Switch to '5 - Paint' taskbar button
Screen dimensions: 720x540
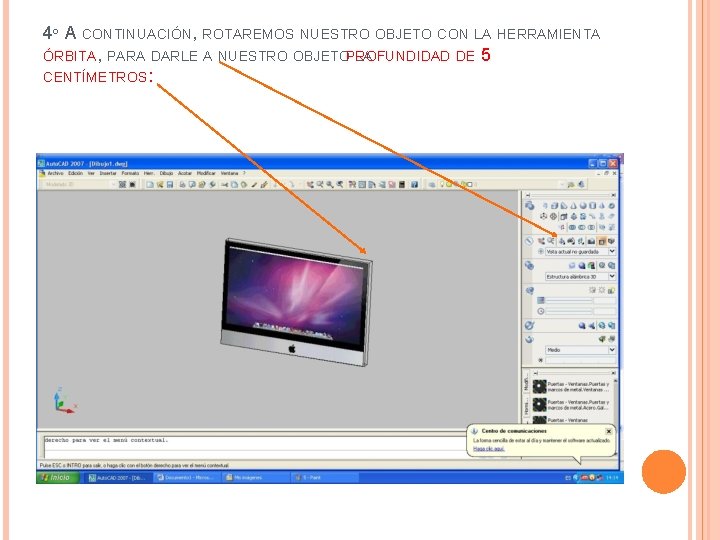point(324,478)
